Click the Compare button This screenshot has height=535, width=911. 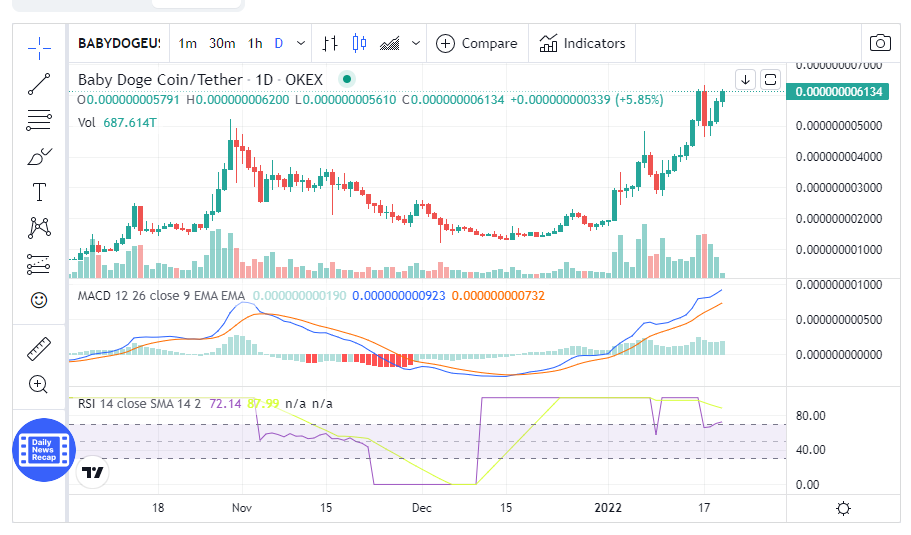tap(476, 44)
